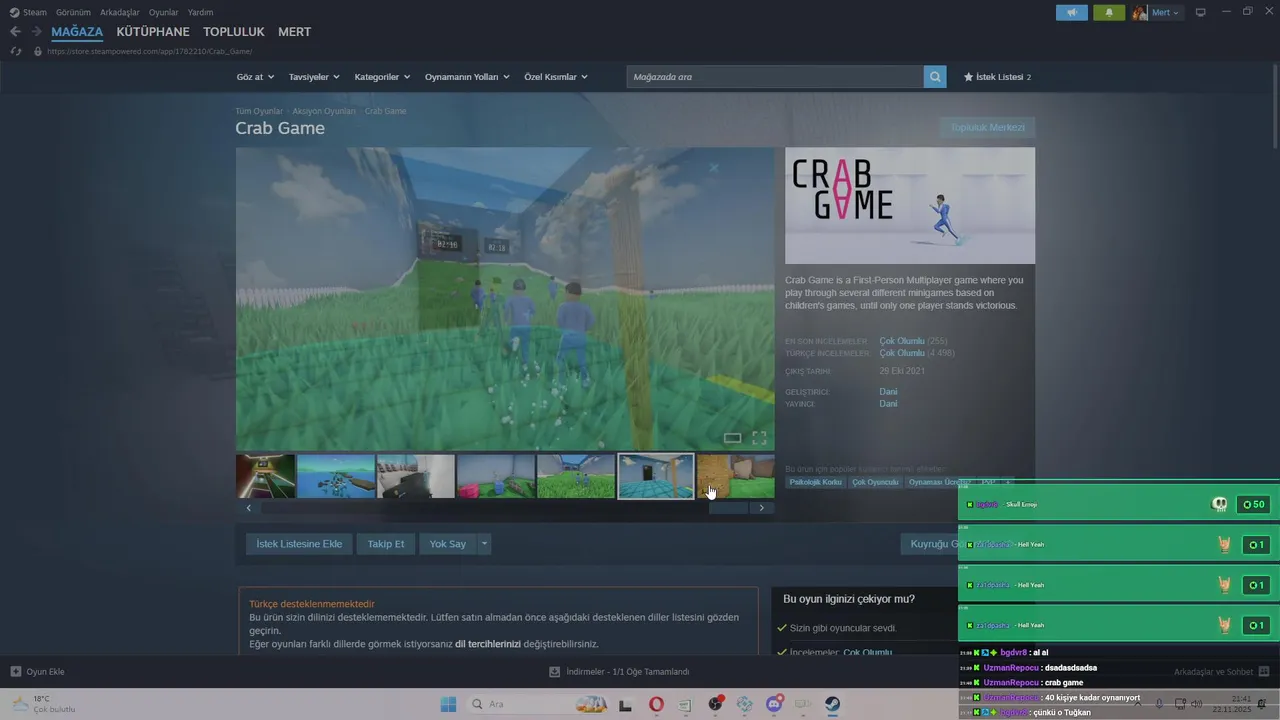Click the Steam announcements megaphone icon
The width and height of the screenshot is (1280, 720).
coord(1071,13)
